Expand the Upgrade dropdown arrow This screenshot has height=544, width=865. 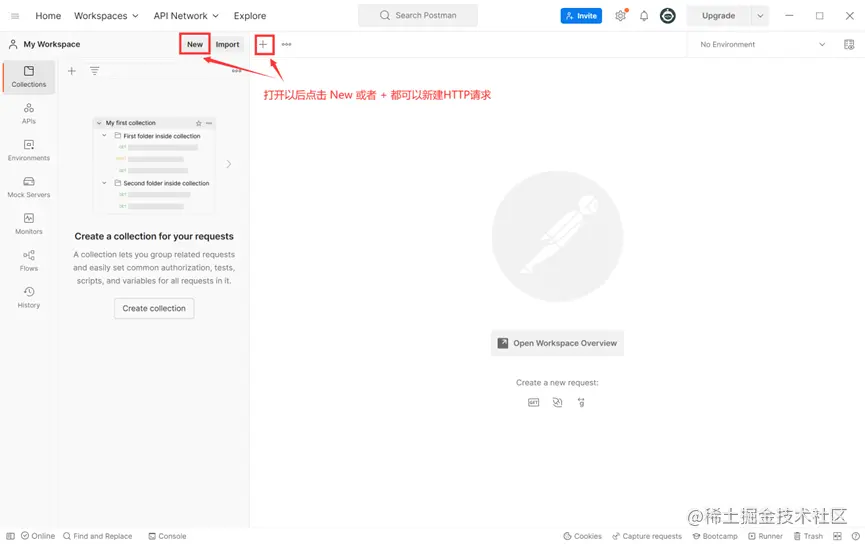(x=760, y=16)
